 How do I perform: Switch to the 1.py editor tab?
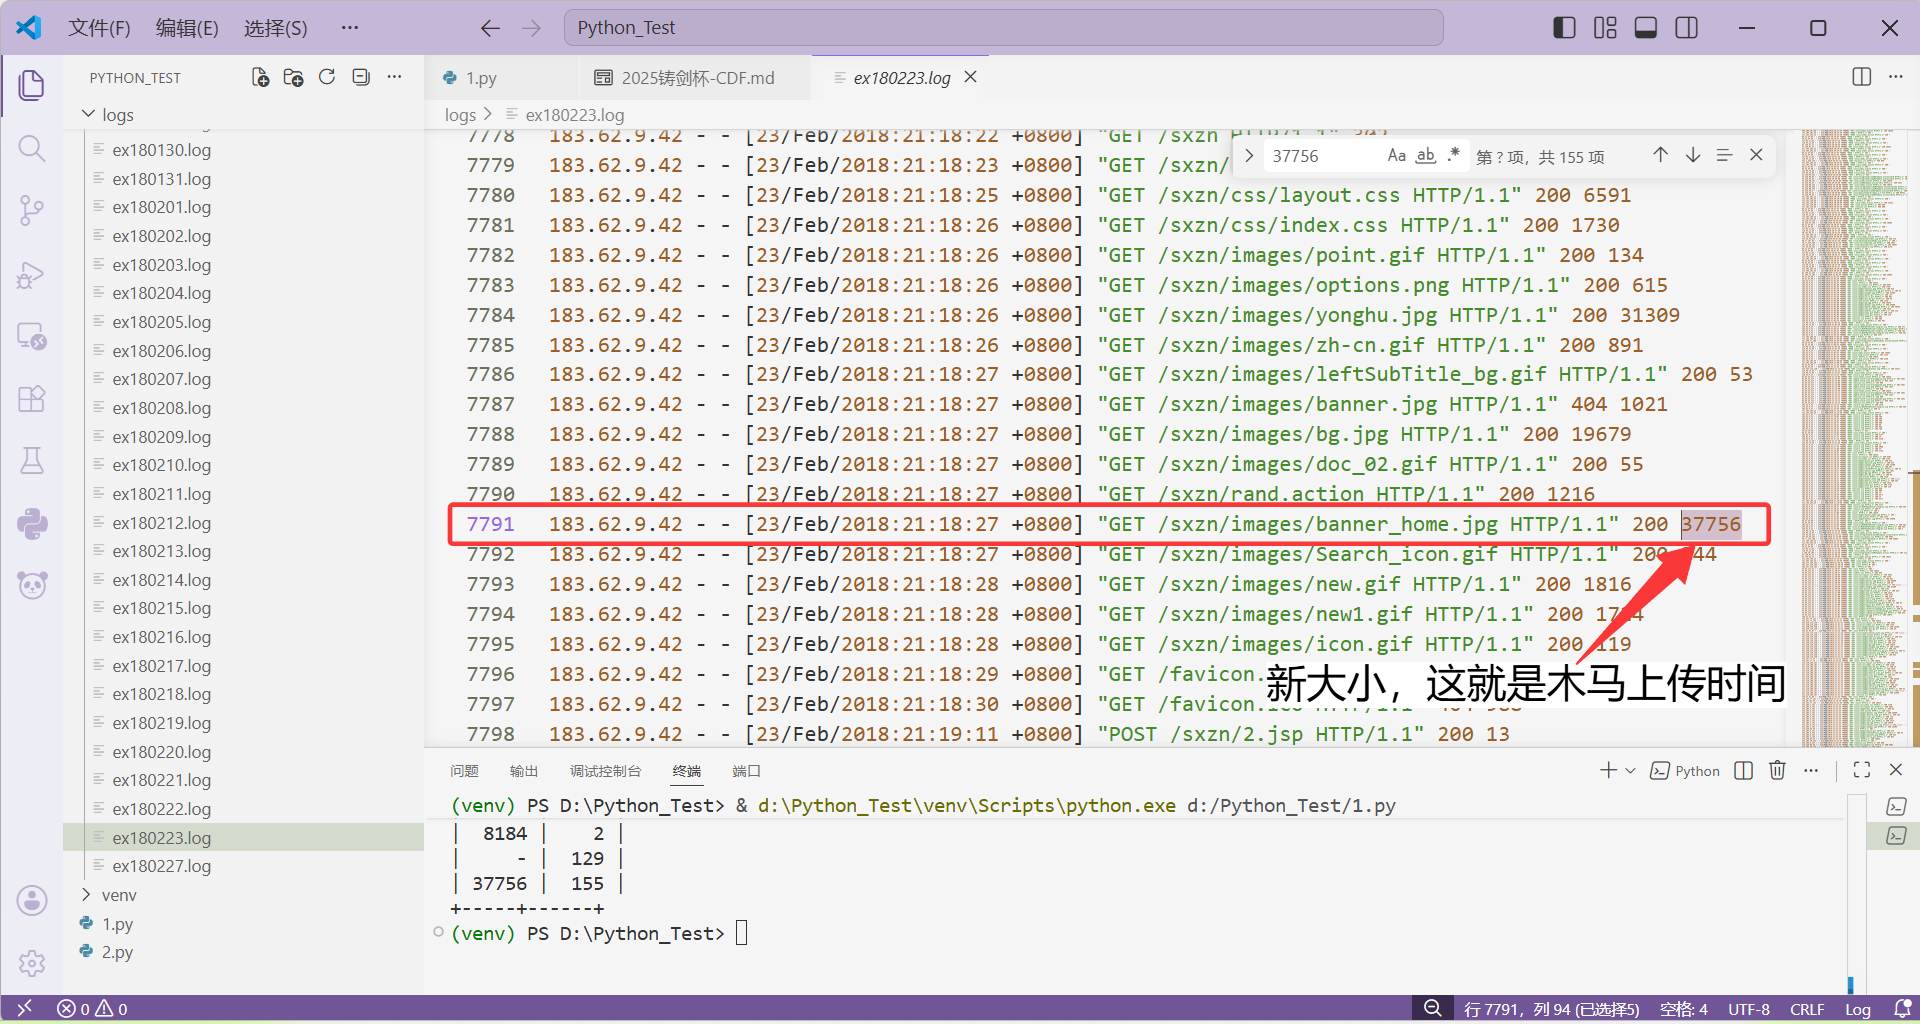481,78
